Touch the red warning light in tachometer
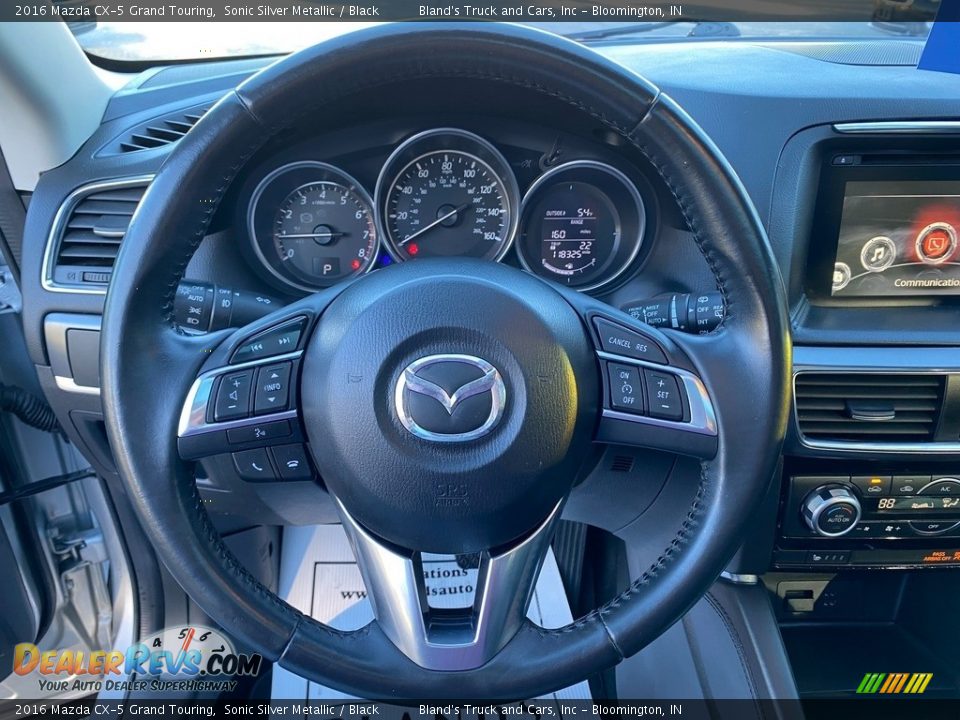 coord(355,264)
